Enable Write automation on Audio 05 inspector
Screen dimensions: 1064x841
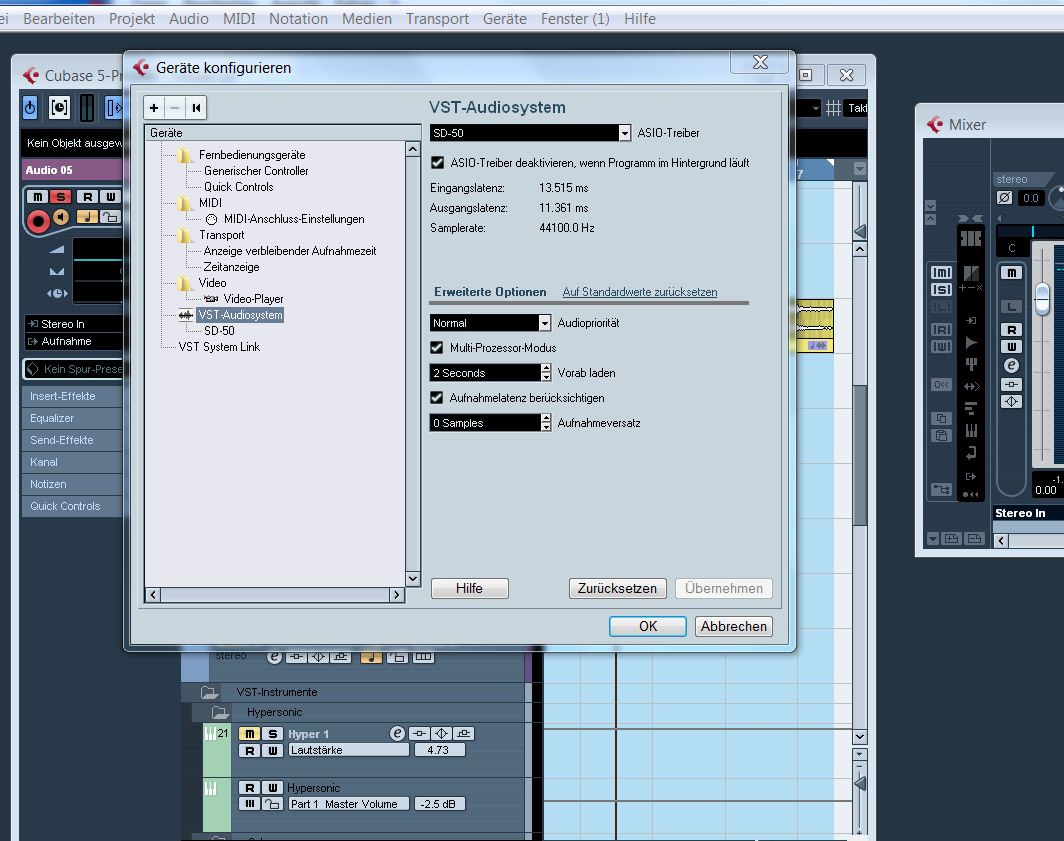click(110, 197)
